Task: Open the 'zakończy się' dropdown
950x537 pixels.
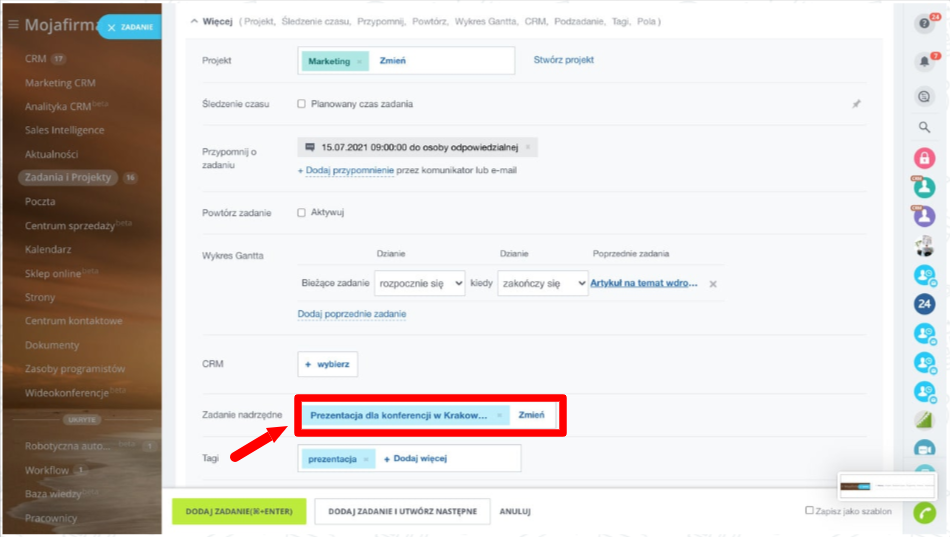Action: pyautogui.click(x=542, y=284)
